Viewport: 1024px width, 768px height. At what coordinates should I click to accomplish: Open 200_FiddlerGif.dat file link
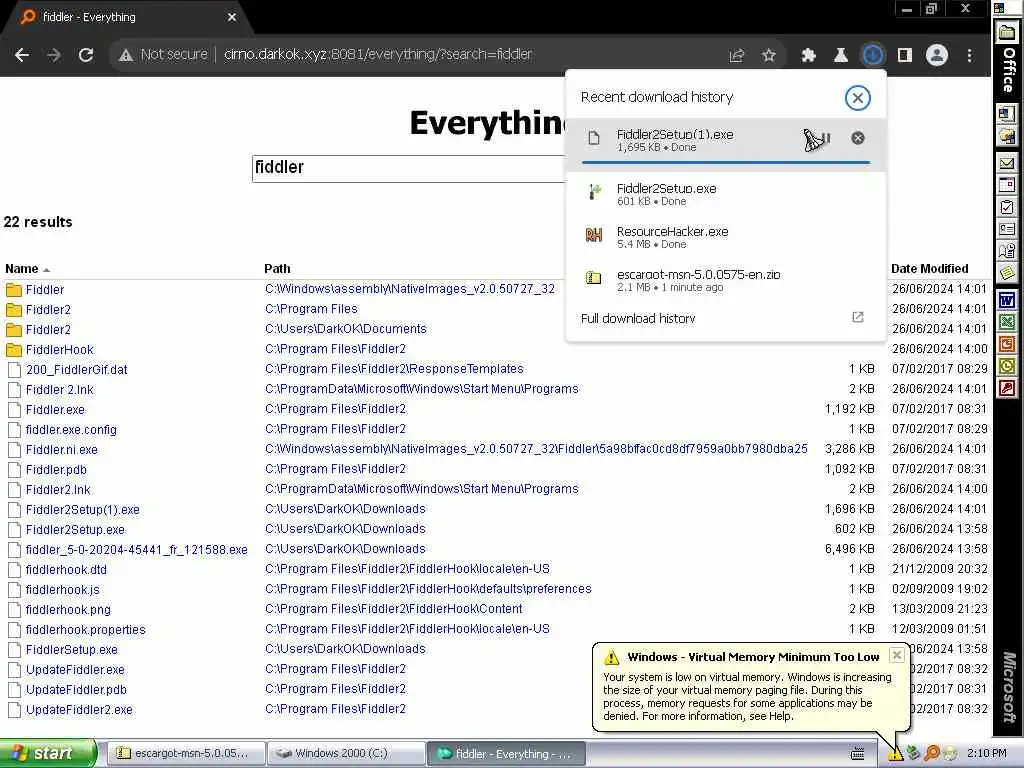76,370
